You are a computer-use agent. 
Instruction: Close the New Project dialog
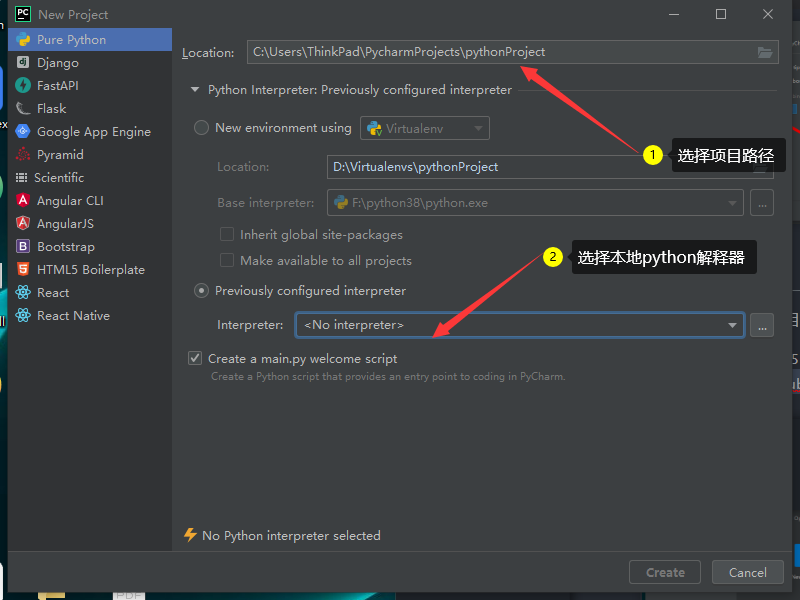pyautogui.click(x=768, y=14)
